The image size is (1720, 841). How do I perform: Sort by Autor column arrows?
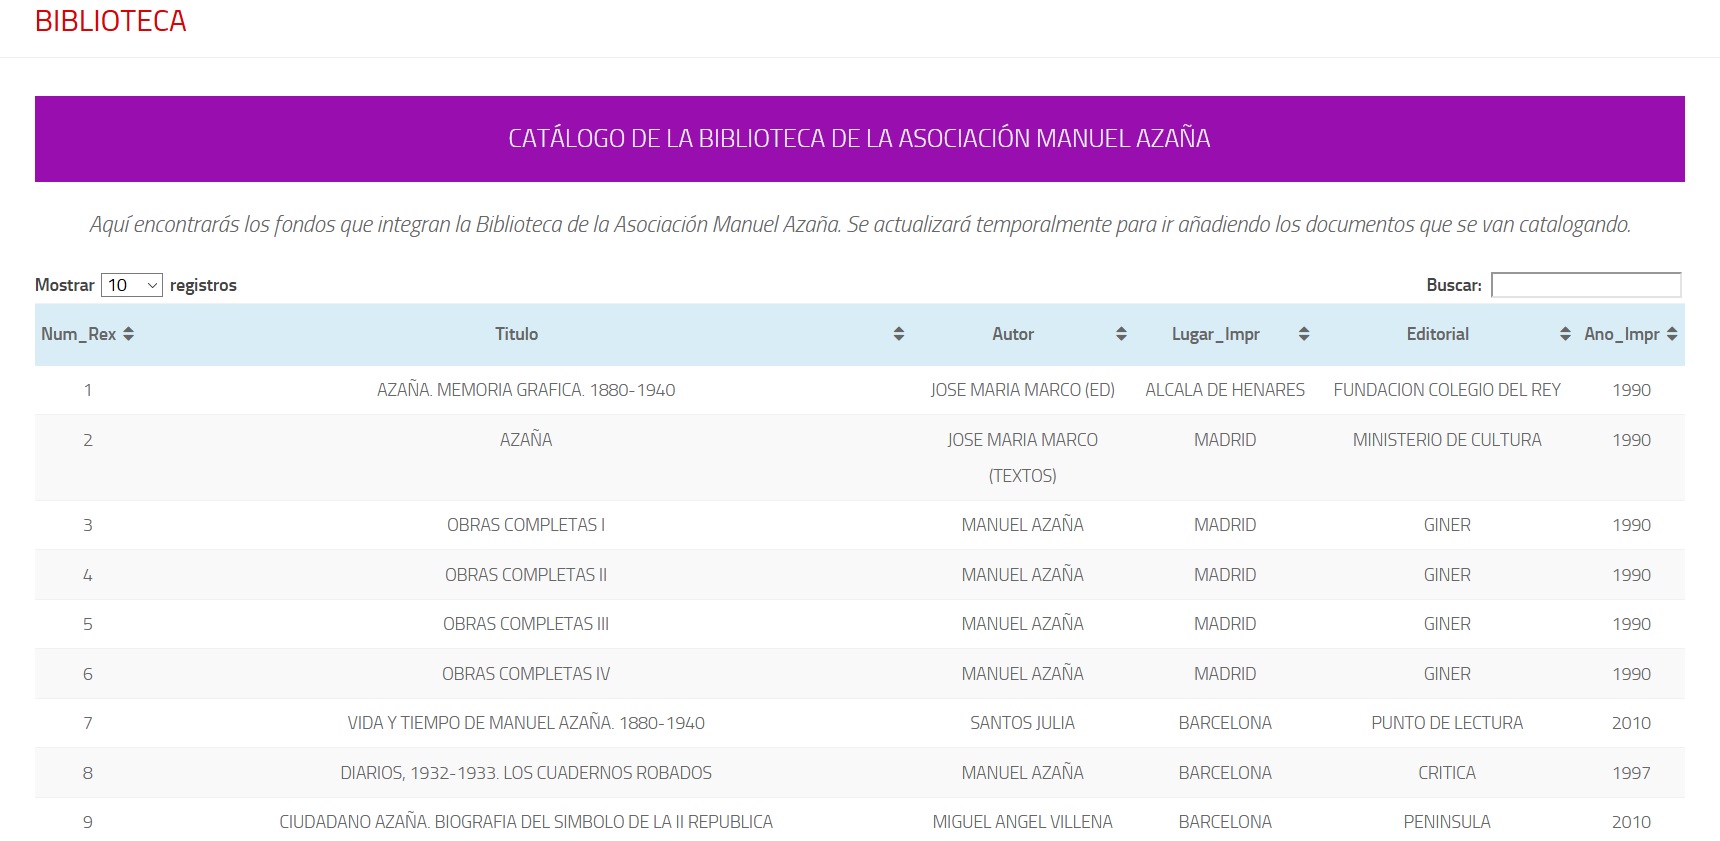[1121, 334]
